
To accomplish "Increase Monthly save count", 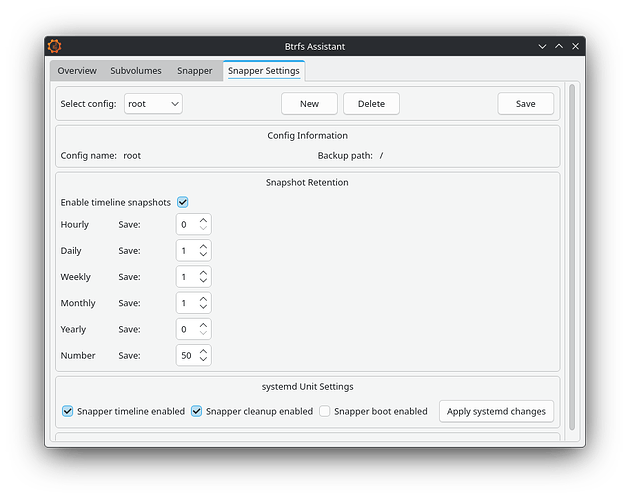I will click(203, 299).
